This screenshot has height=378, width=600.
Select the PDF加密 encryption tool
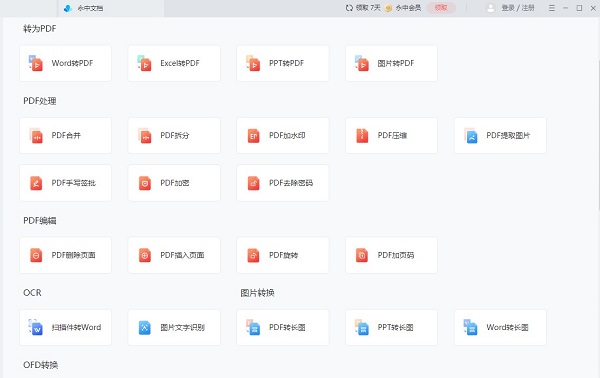click(174, 183)
